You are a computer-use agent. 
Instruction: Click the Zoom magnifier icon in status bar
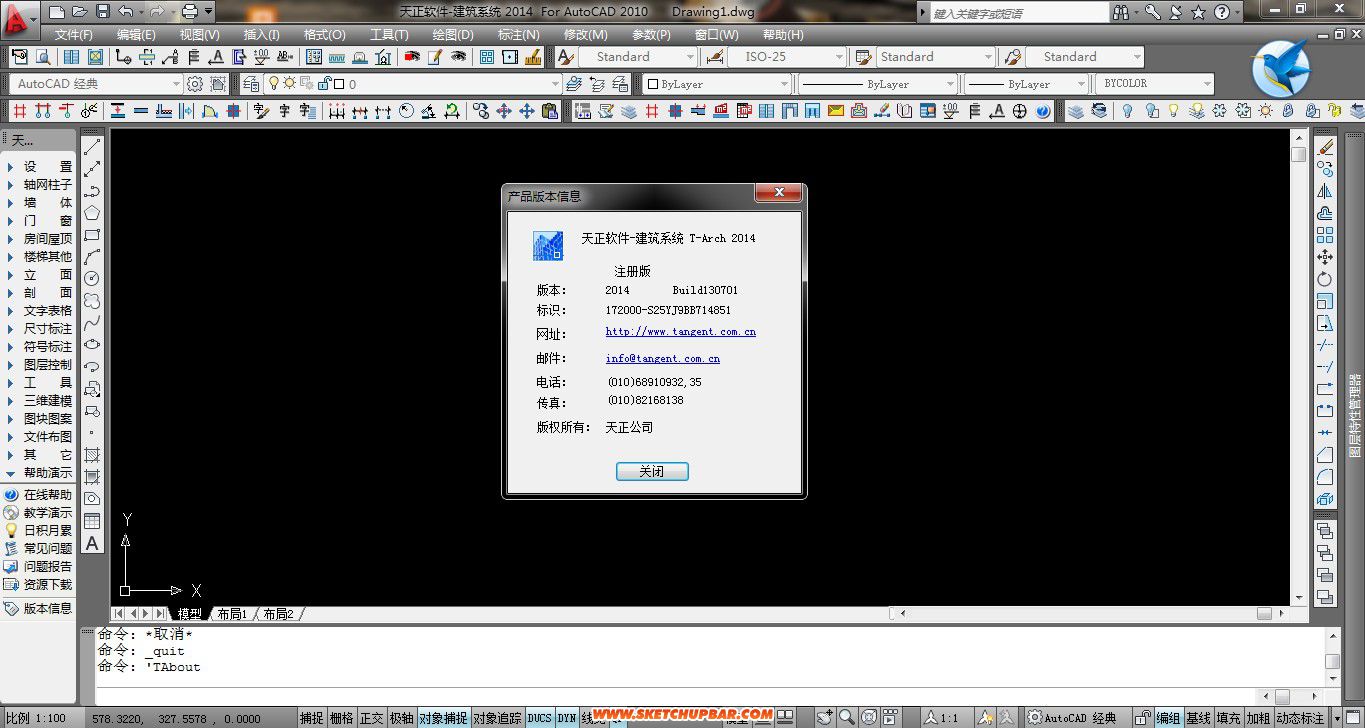pos(847,717)
